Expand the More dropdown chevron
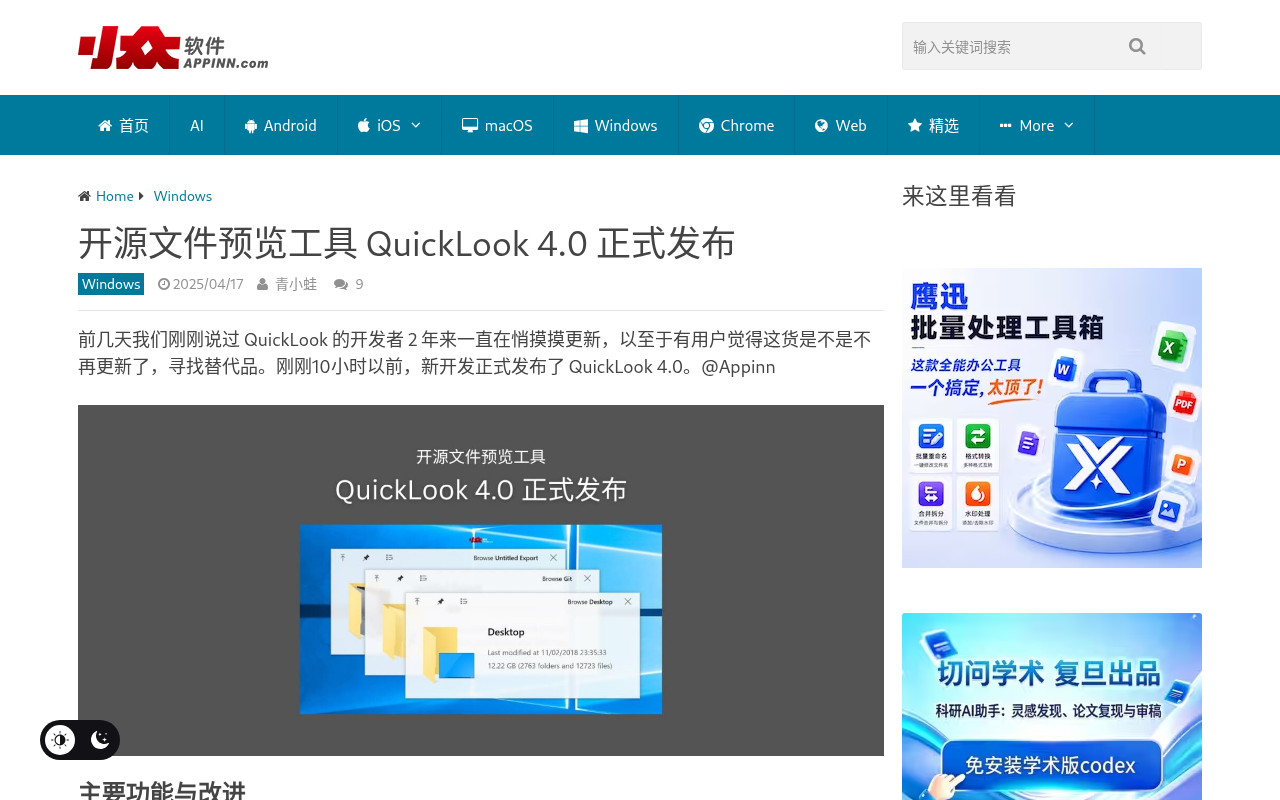The image size is (1280, 800). tap(1069, 125)
